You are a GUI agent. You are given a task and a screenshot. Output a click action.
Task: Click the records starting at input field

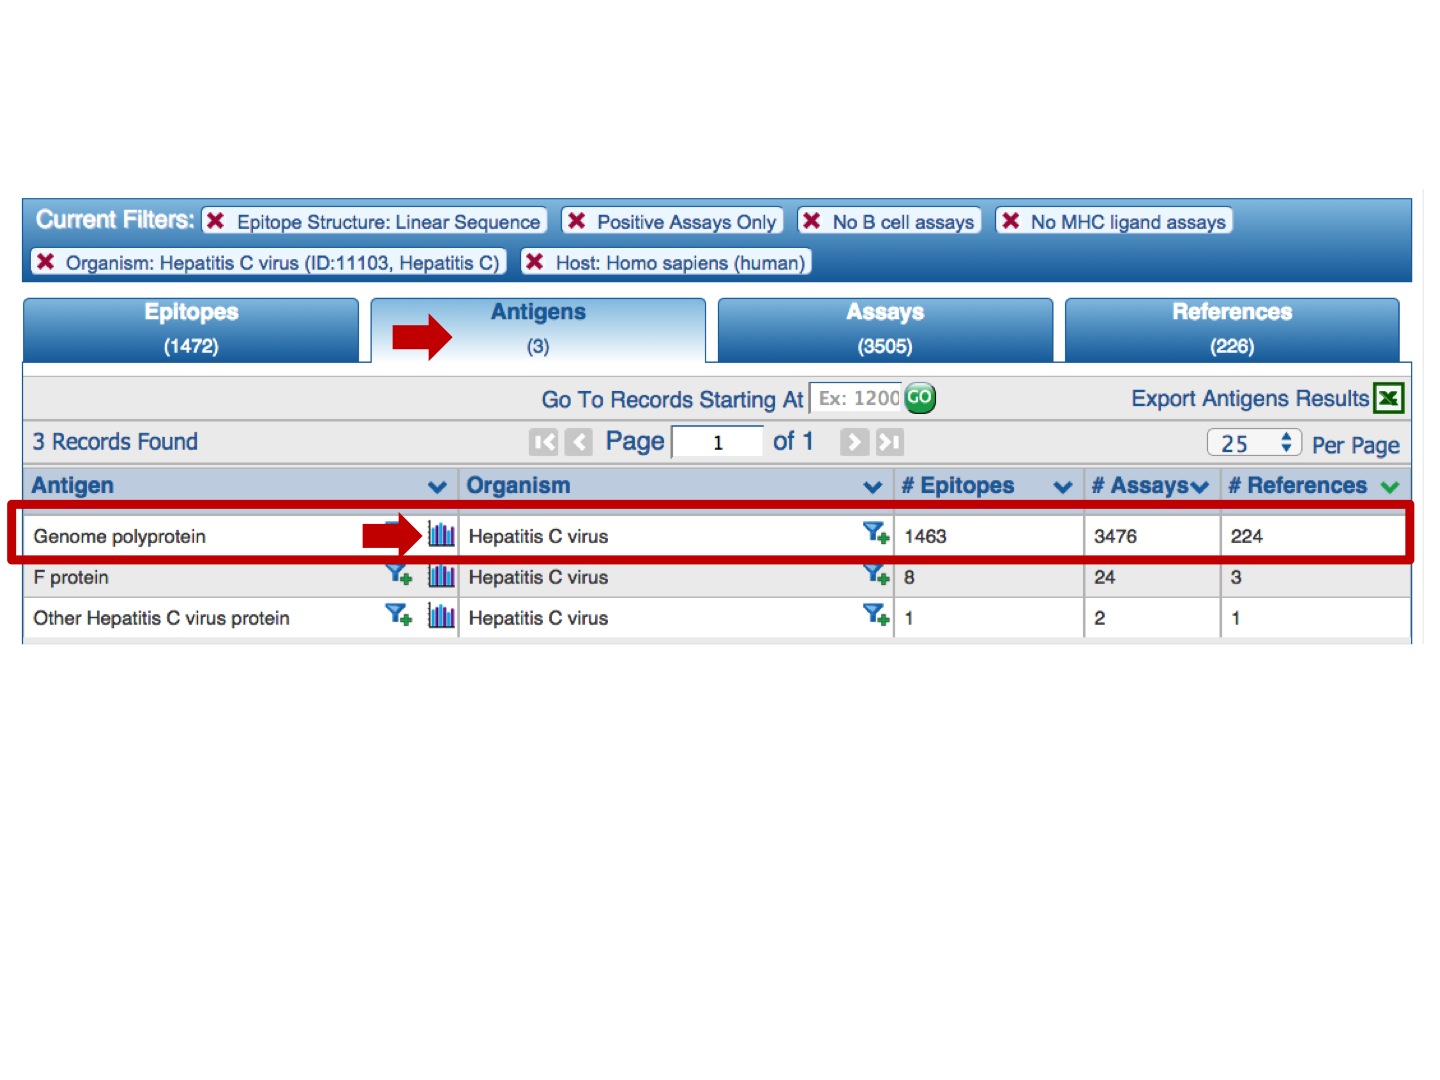tap(856, 398)
